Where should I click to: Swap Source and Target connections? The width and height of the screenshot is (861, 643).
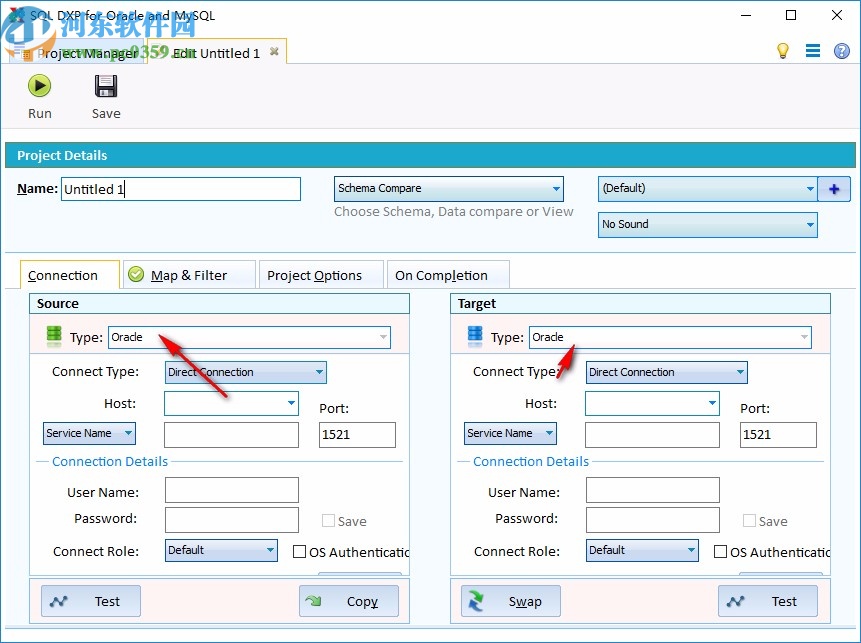tap(510, 600)
